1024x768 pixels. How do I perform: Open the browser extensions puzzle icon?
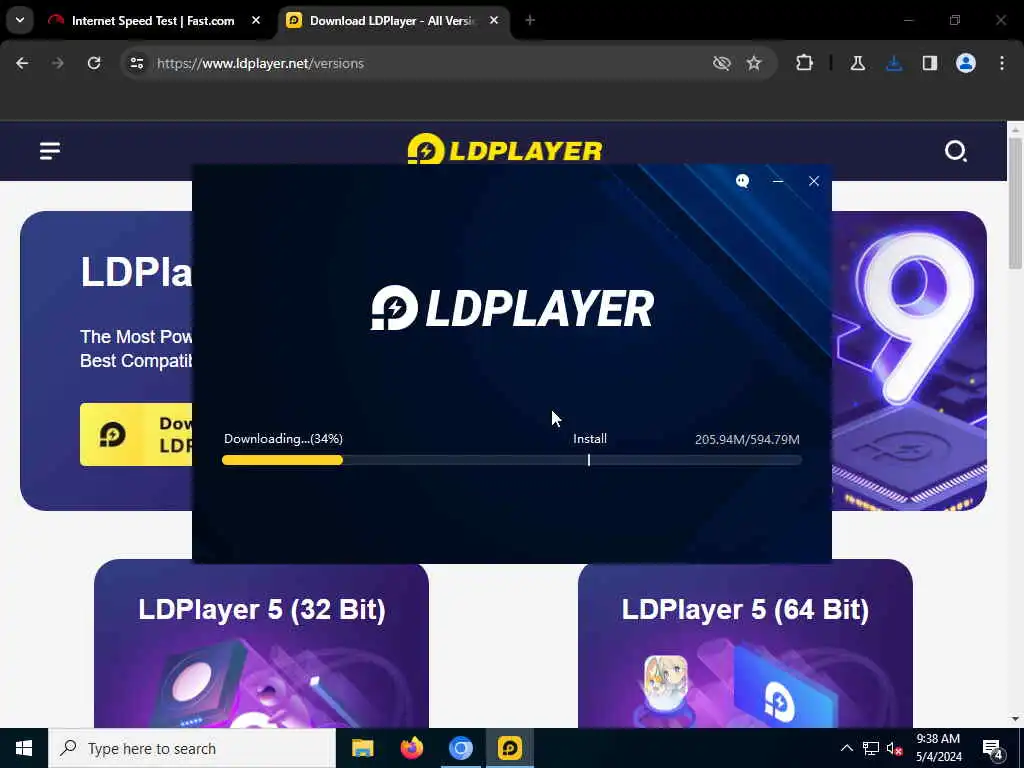tap(805, 63)
